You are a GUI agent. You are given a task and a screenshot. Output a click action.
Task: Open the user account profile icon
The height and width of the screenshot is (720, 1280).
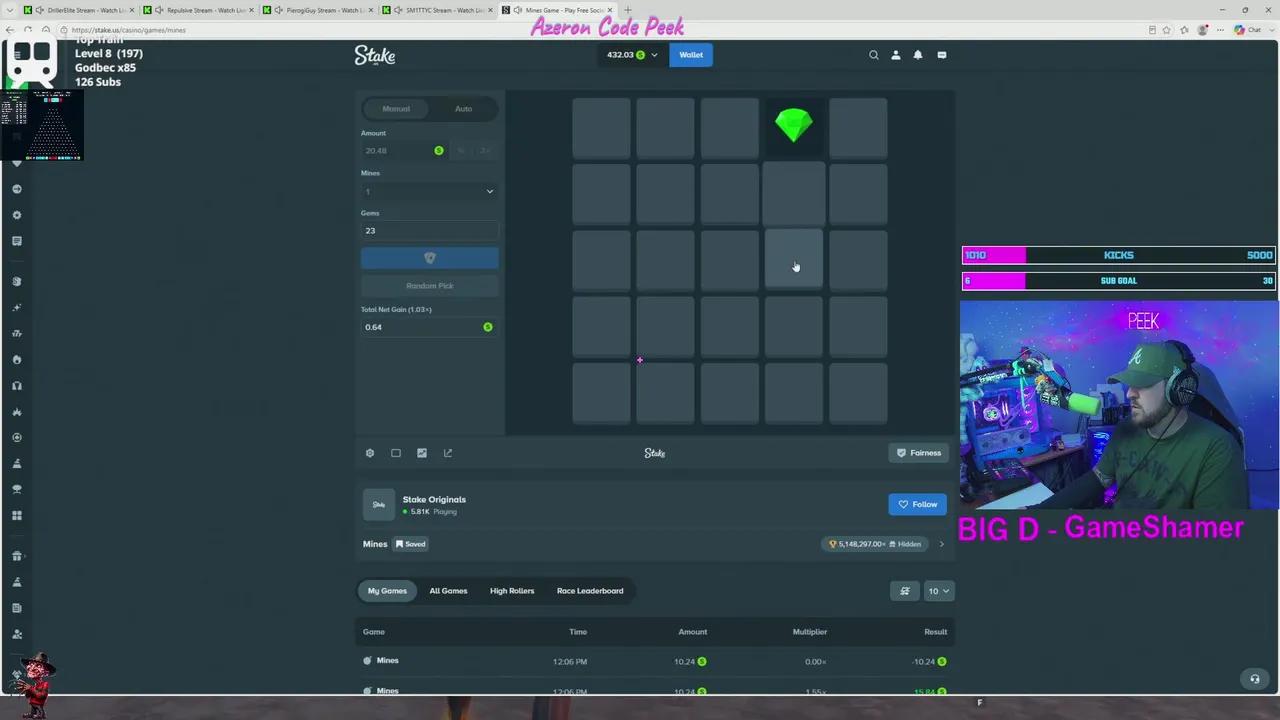click(x=896, y=55)
